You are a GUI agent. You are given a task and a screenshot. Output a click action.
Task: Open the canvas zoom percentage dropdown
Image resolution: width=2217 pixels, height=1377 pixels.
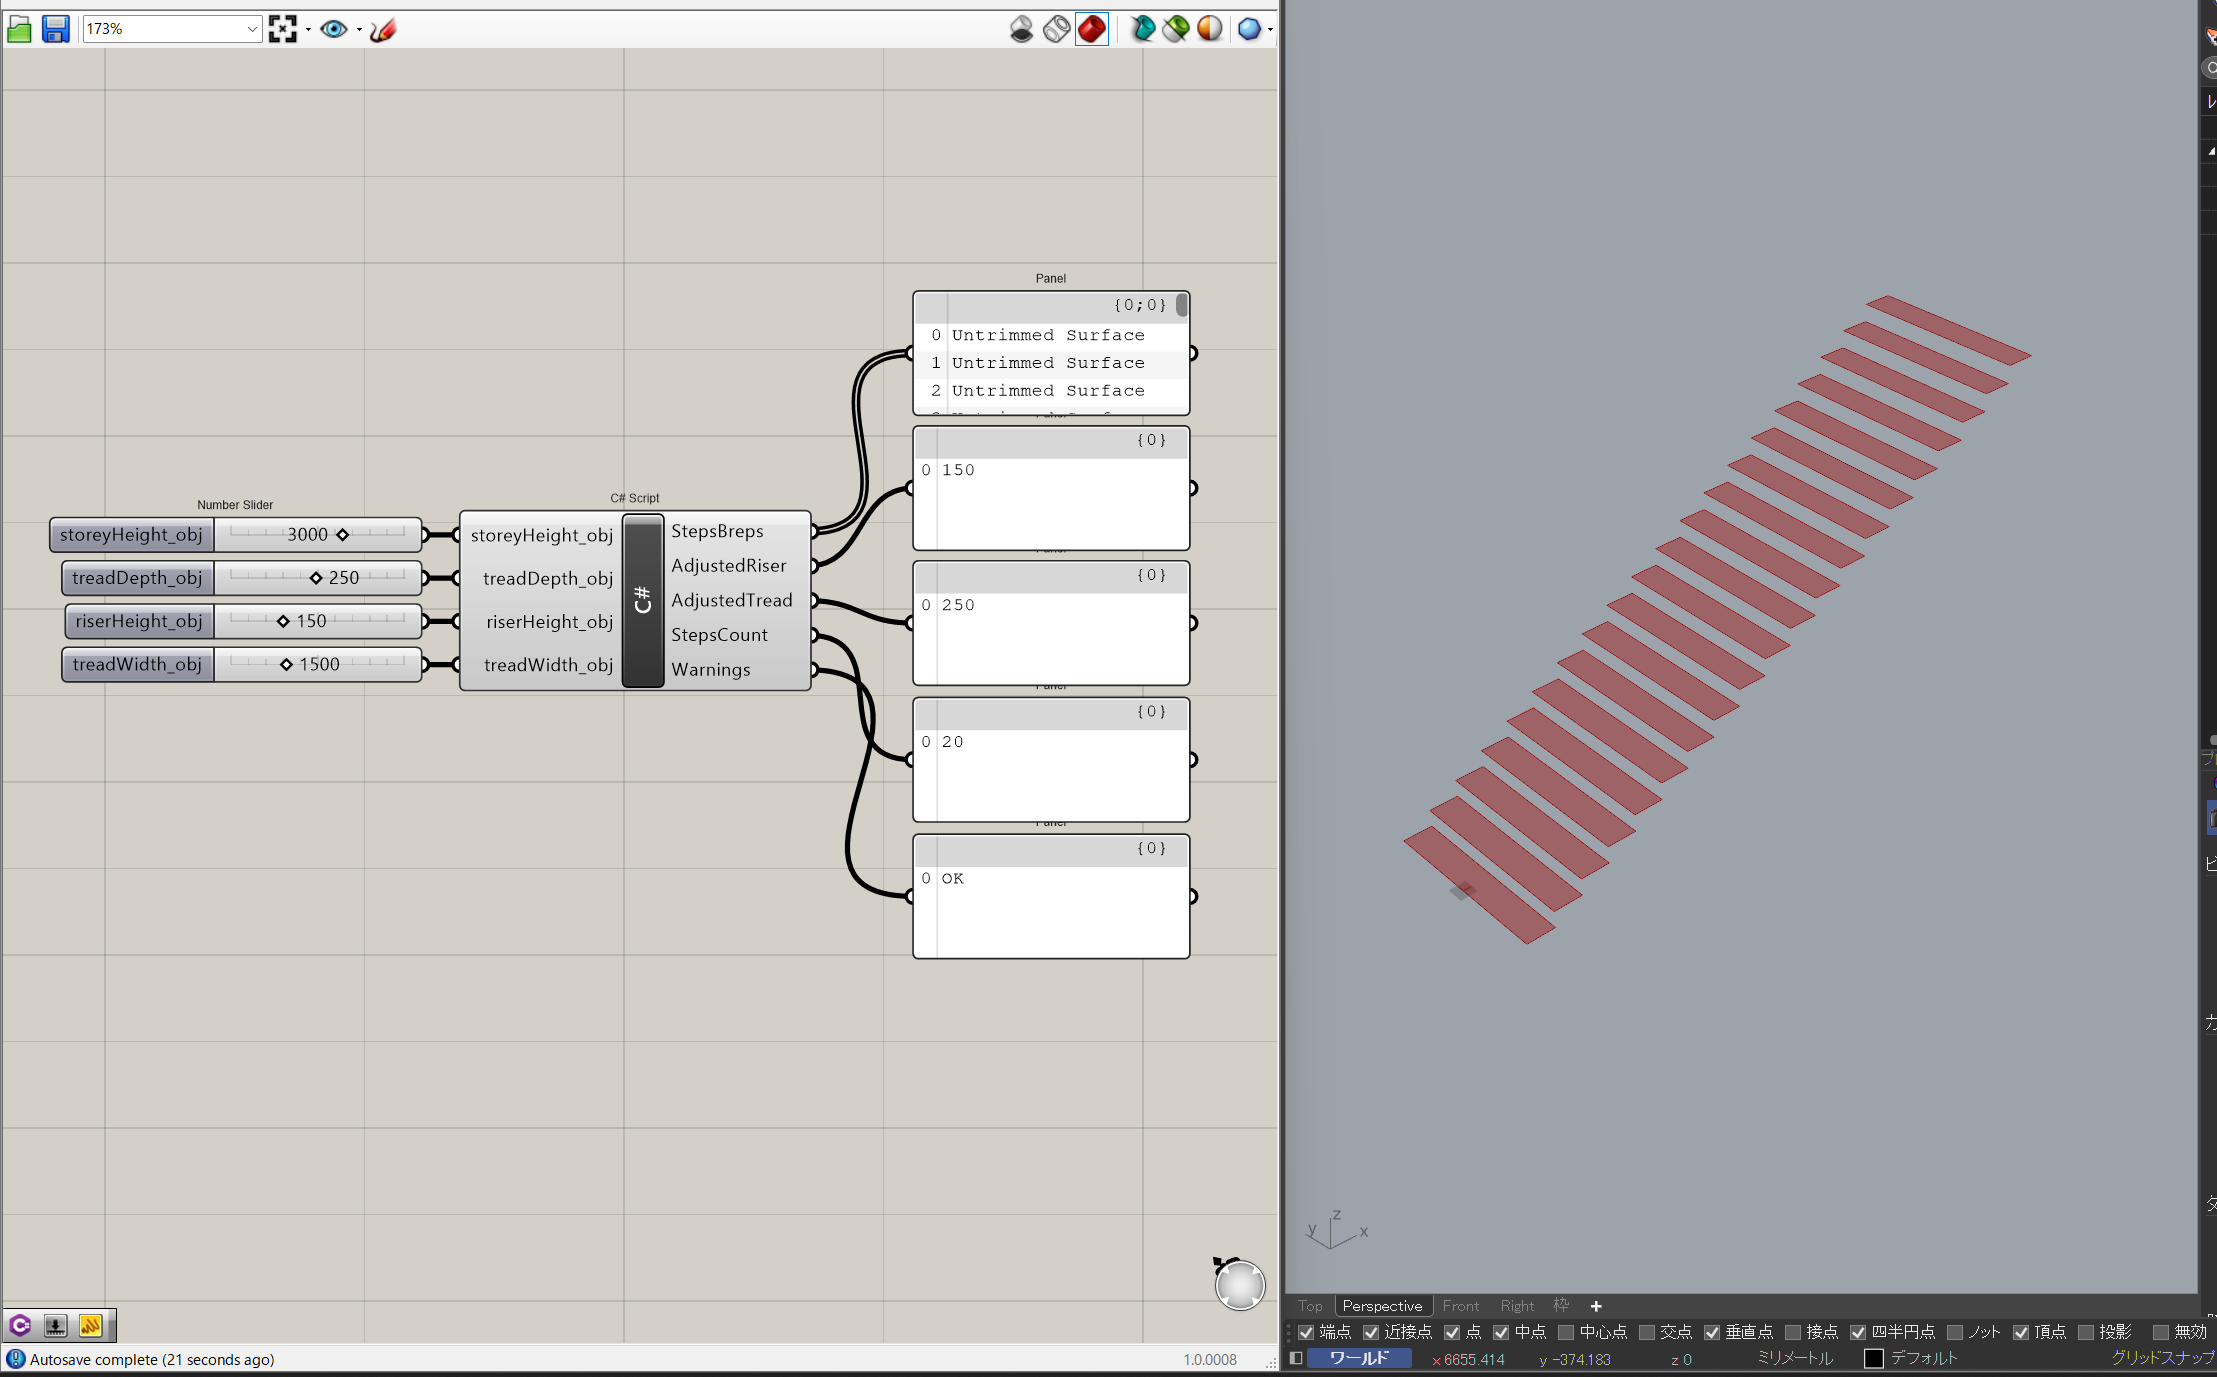[251, 29]
